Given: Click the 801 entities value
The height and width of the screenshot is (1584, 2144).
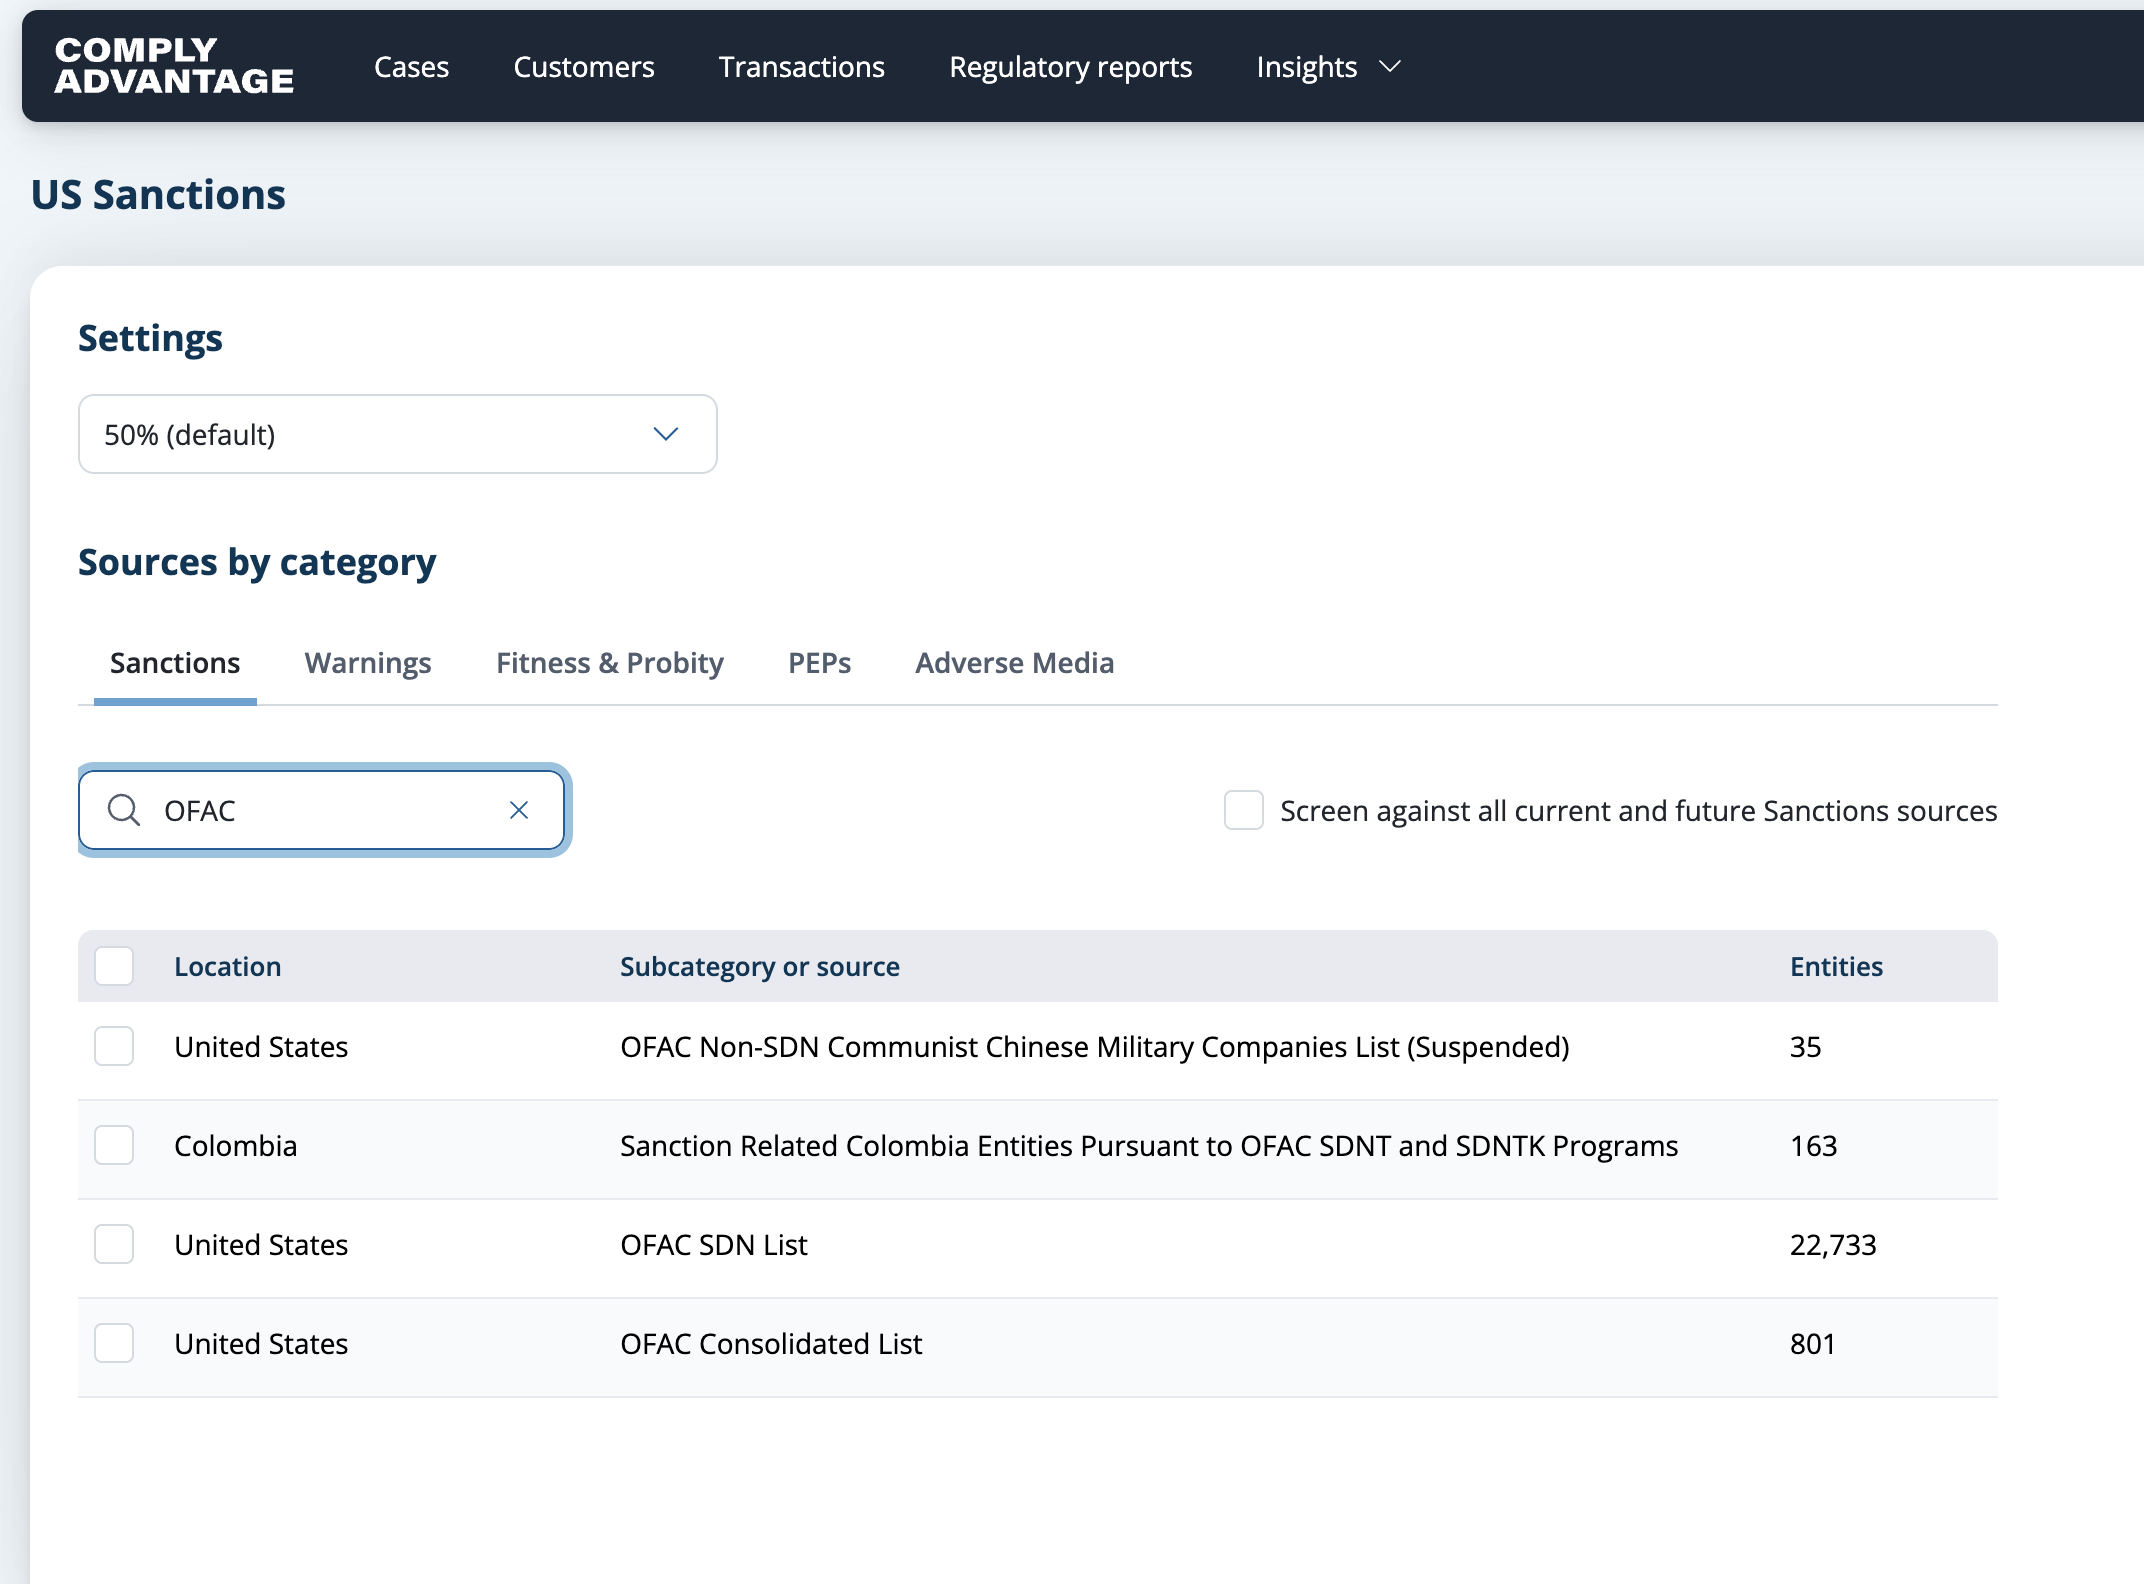Looking at the screenshot, I should (1812, 1344).
